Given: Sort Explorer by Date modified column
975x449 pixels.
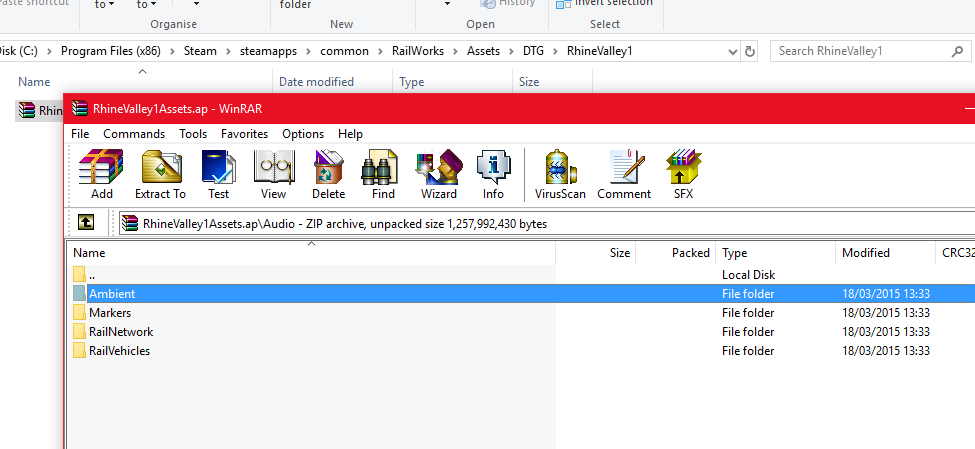Looking at the screenshot, I should point(333,81).
